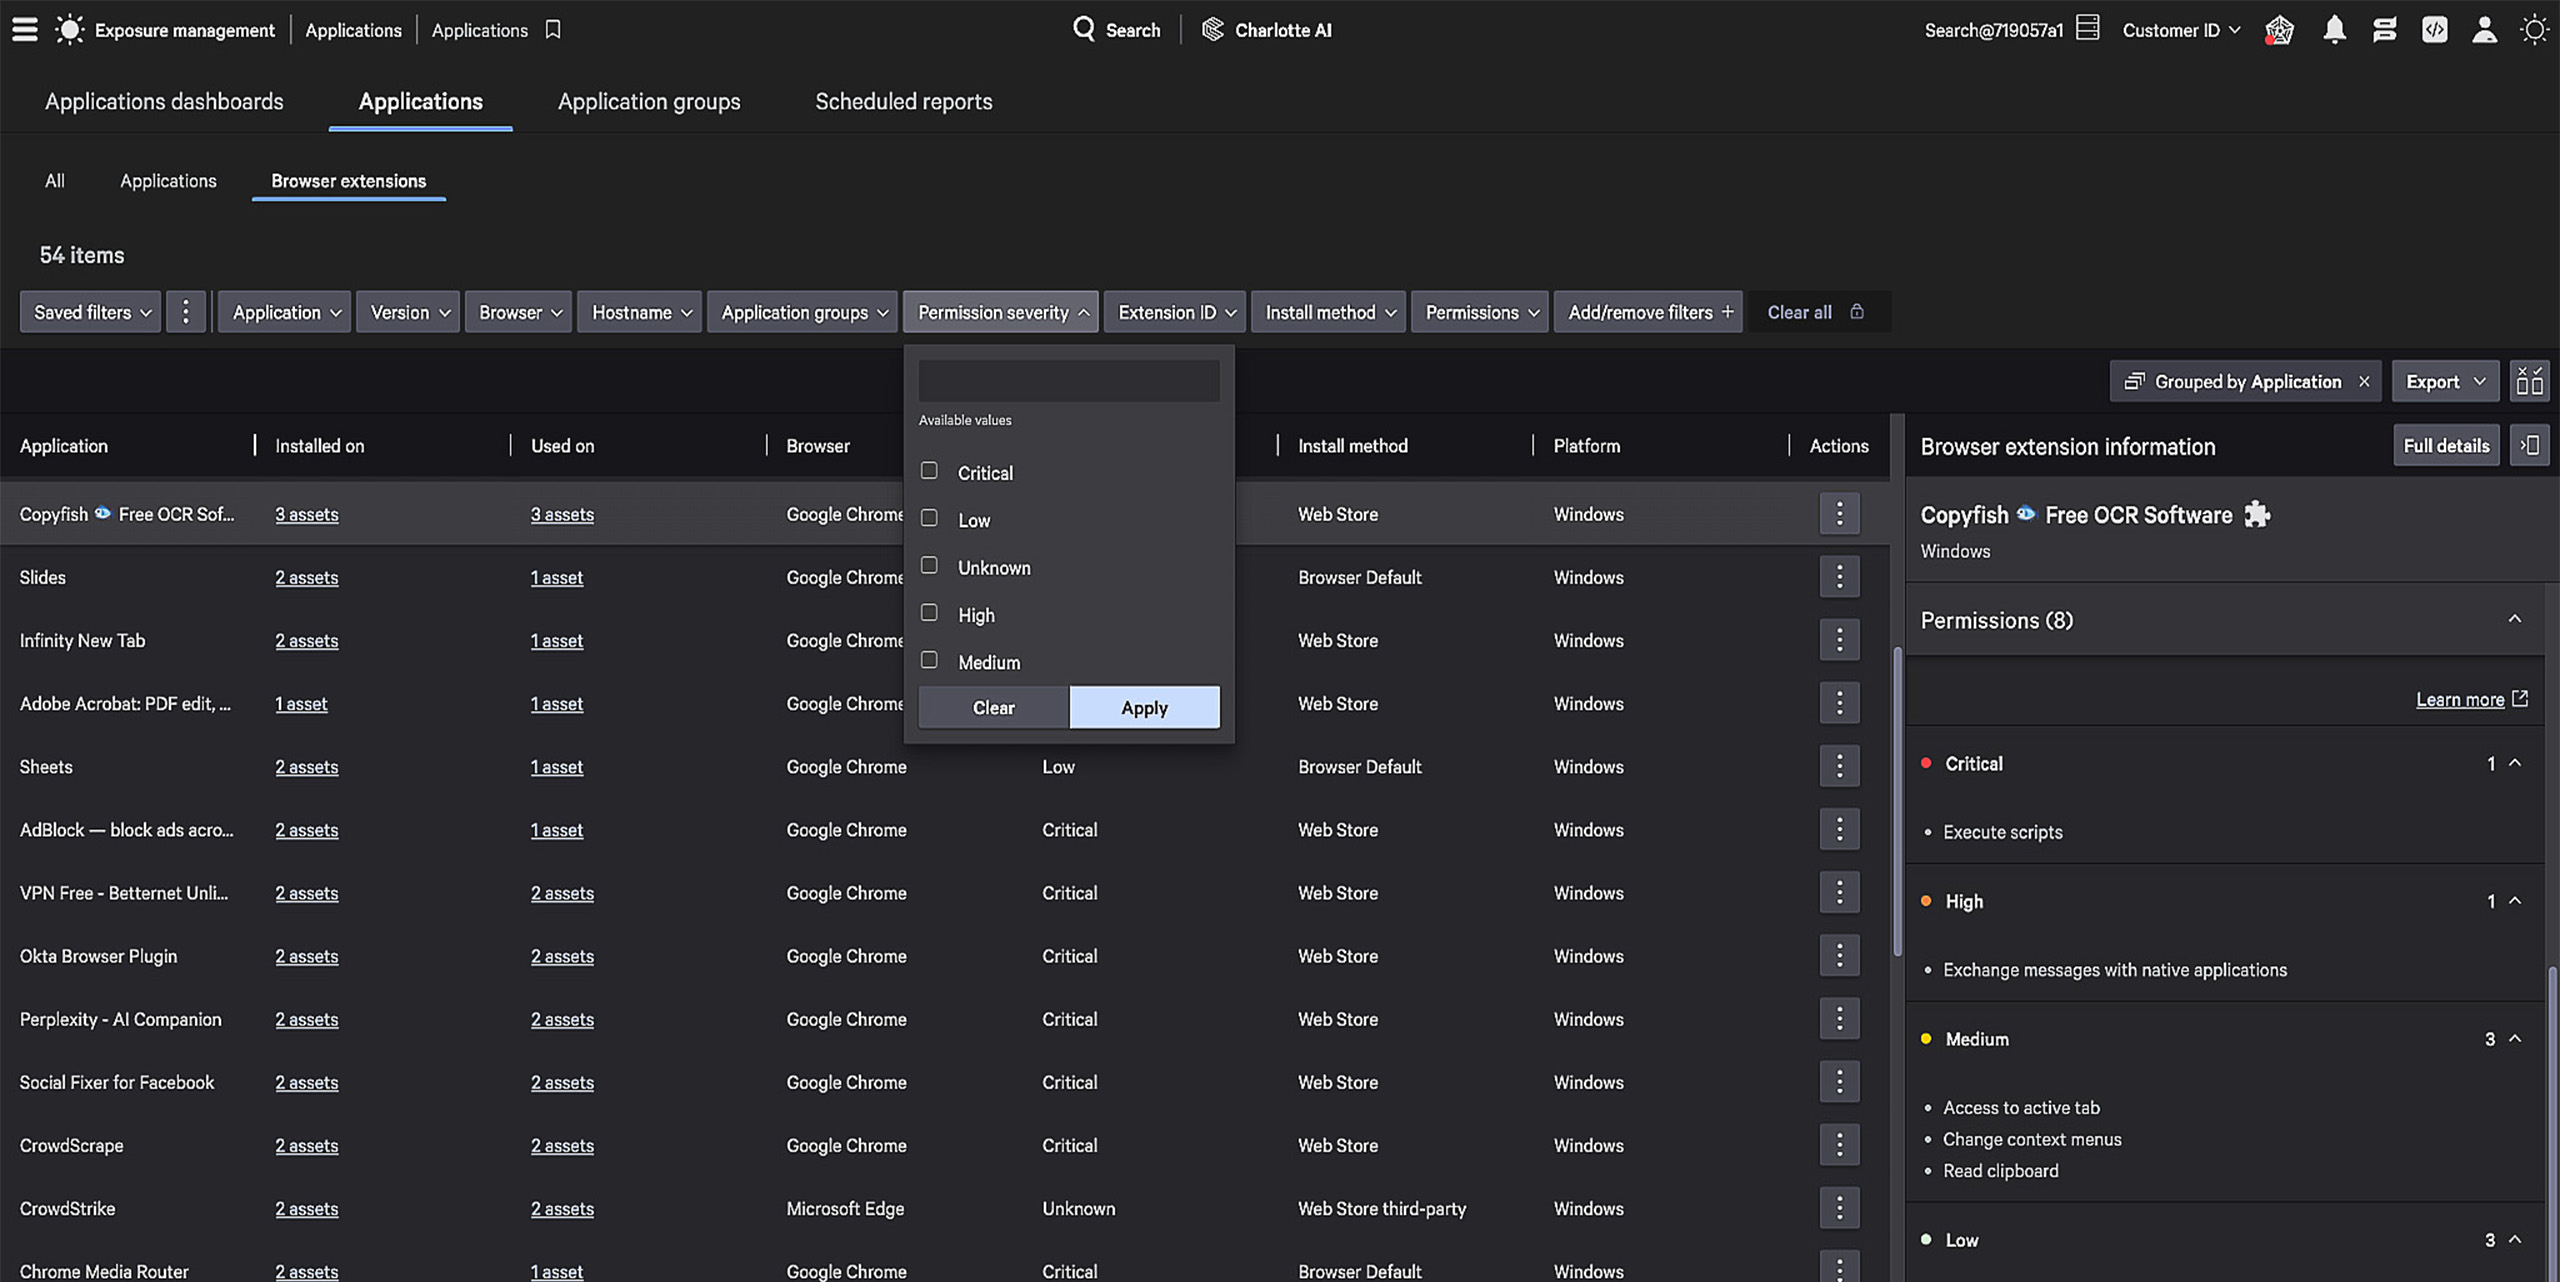The image size is (2560, 1282).
Task: Click the table vertical scrollbar
Action: [x=1896, y=800]
